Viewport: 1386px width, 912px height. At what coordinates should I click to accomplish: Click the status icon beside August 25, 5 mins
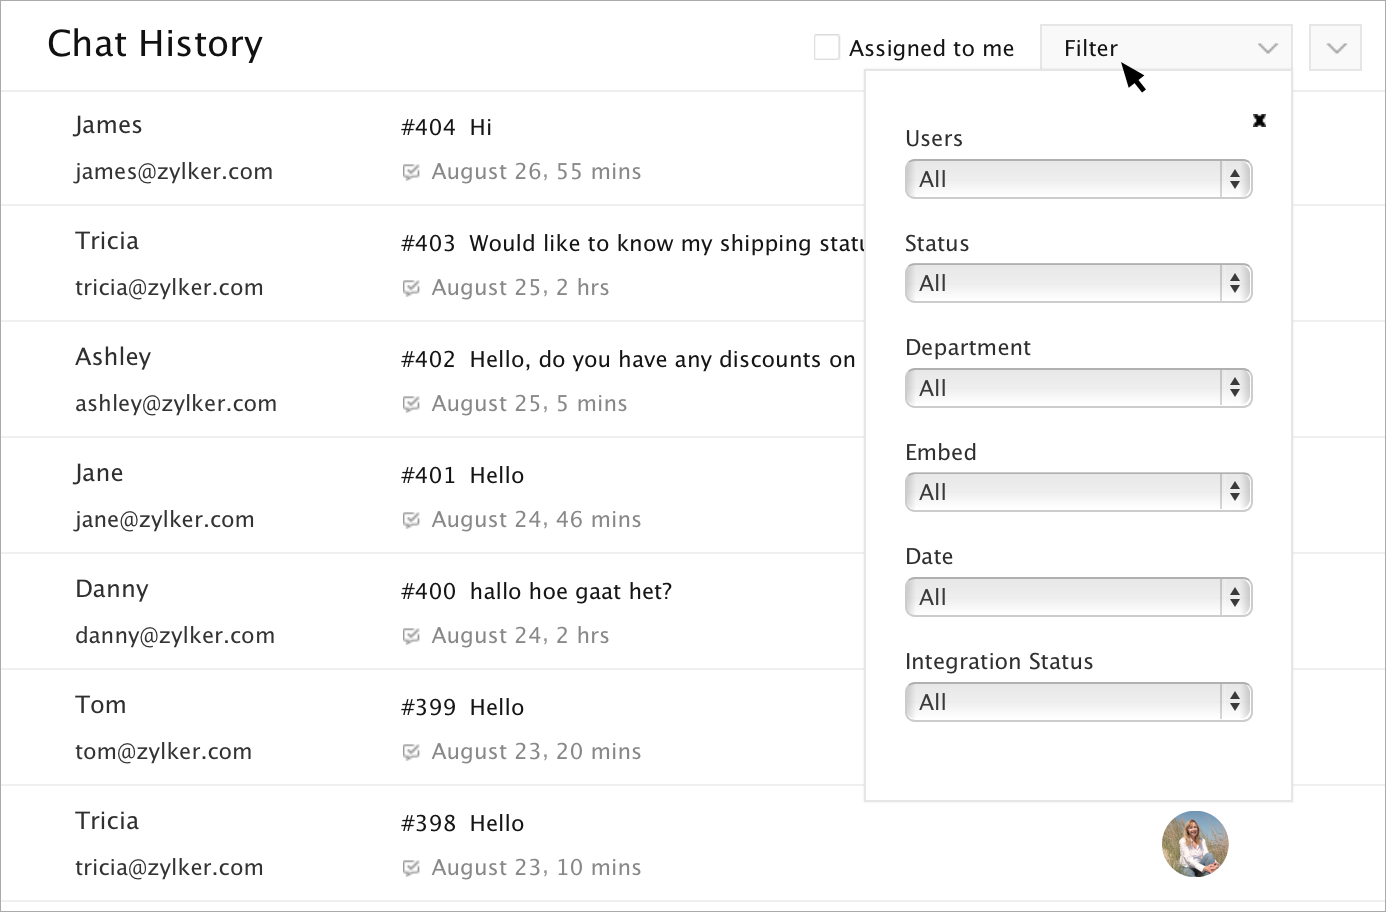[410, 404]
